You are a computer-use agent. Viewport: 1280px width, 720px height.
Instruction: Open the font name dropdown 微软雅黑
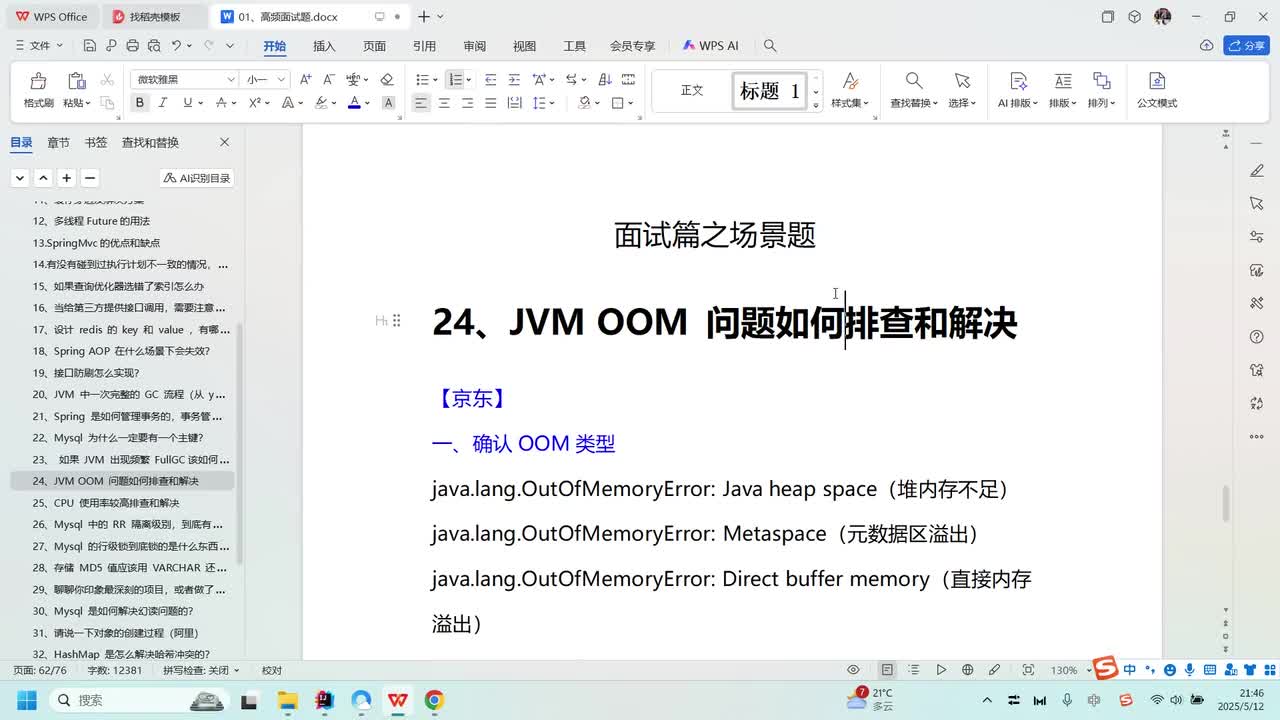[230, 79]
